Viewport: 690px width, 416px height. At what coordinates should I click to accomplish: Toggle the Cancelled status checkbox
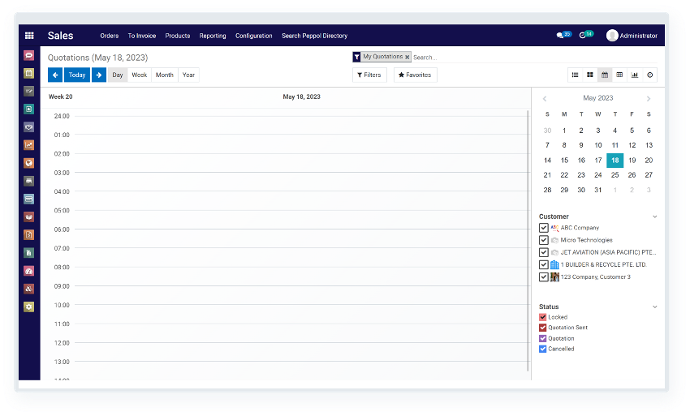click(543, 349)
